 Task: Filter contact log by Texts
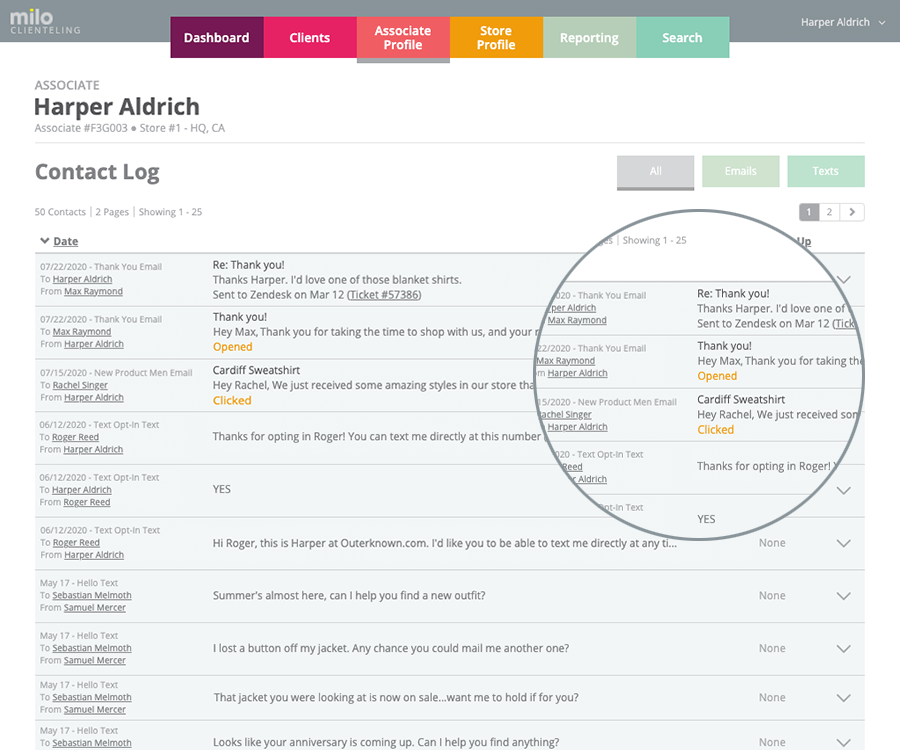(825, 171)
